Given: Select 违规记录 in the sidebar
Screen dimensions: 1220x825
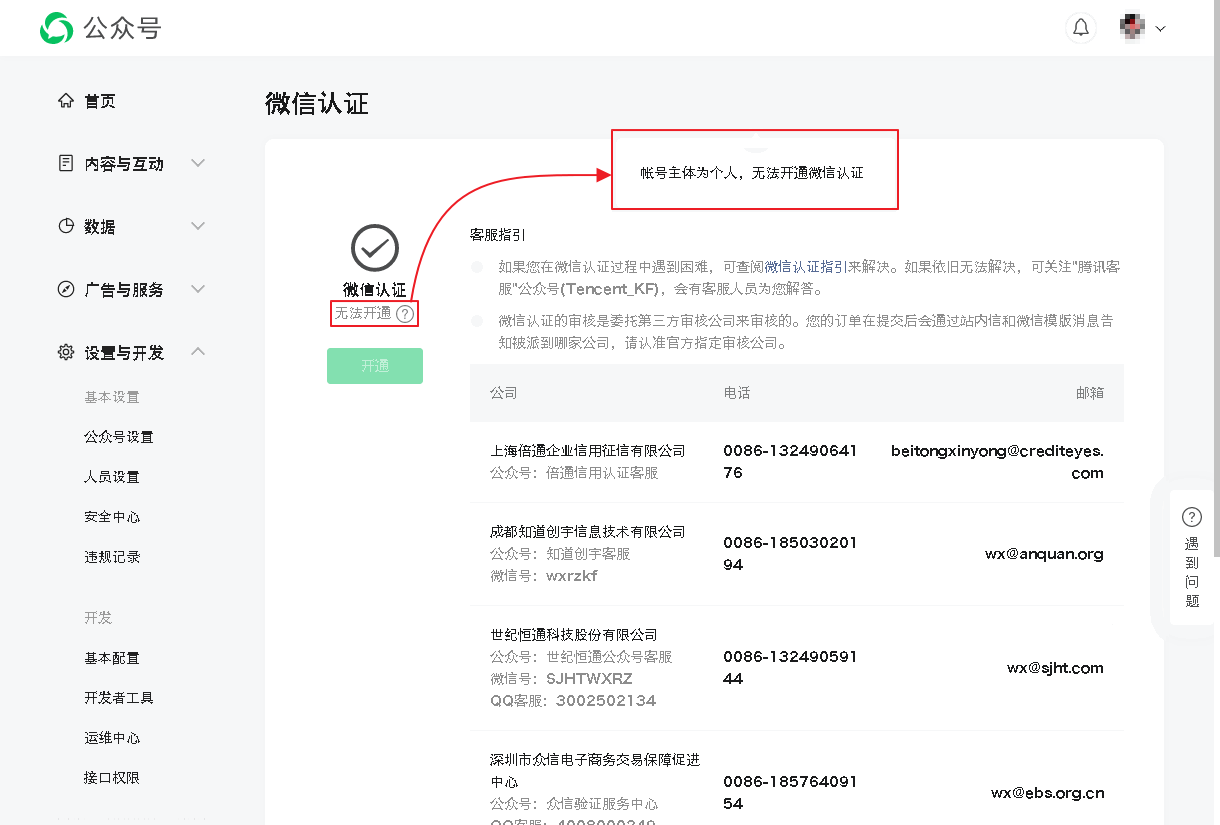Looking at the screenshot, I should point(112,557).
